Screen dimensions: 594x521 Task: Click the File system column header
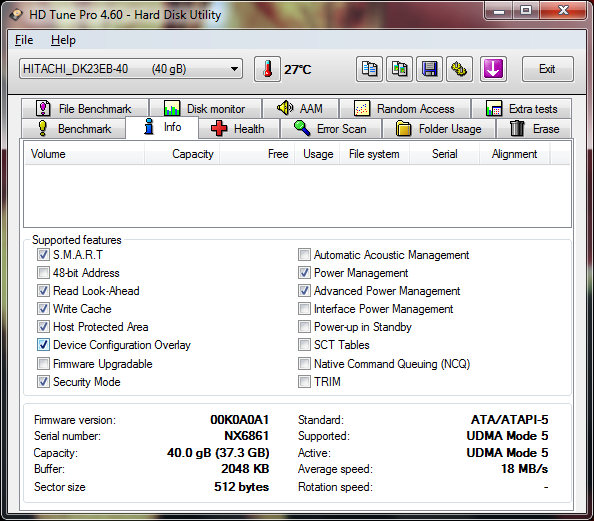click(x=374, y=154)
